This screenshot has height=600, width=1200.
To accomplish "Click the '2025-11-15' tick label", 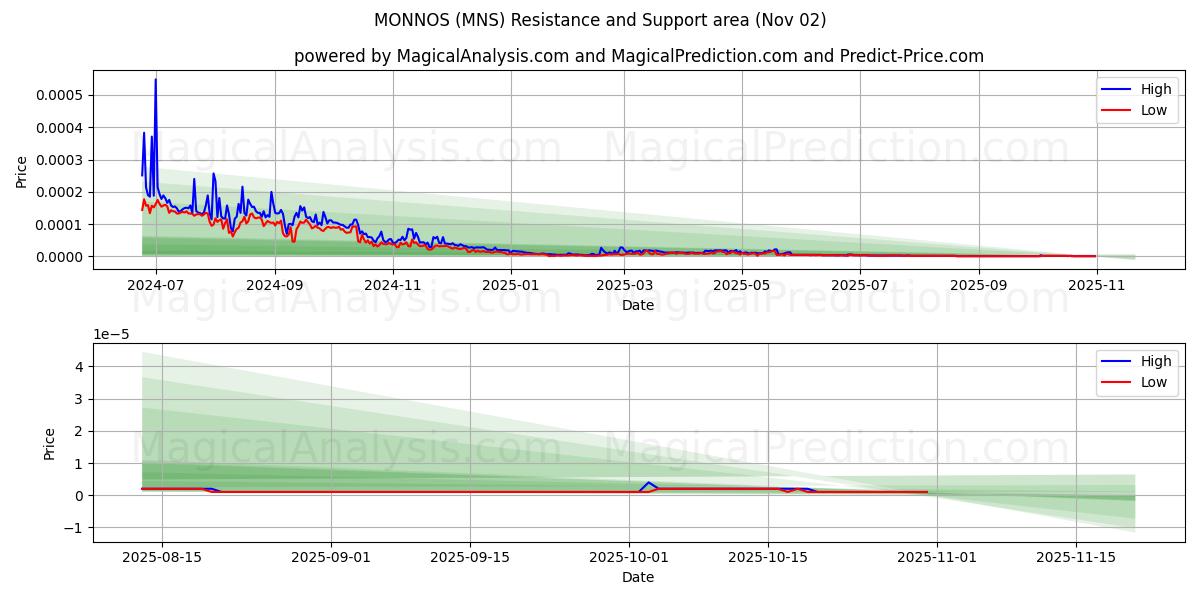I will (1076, 557).
